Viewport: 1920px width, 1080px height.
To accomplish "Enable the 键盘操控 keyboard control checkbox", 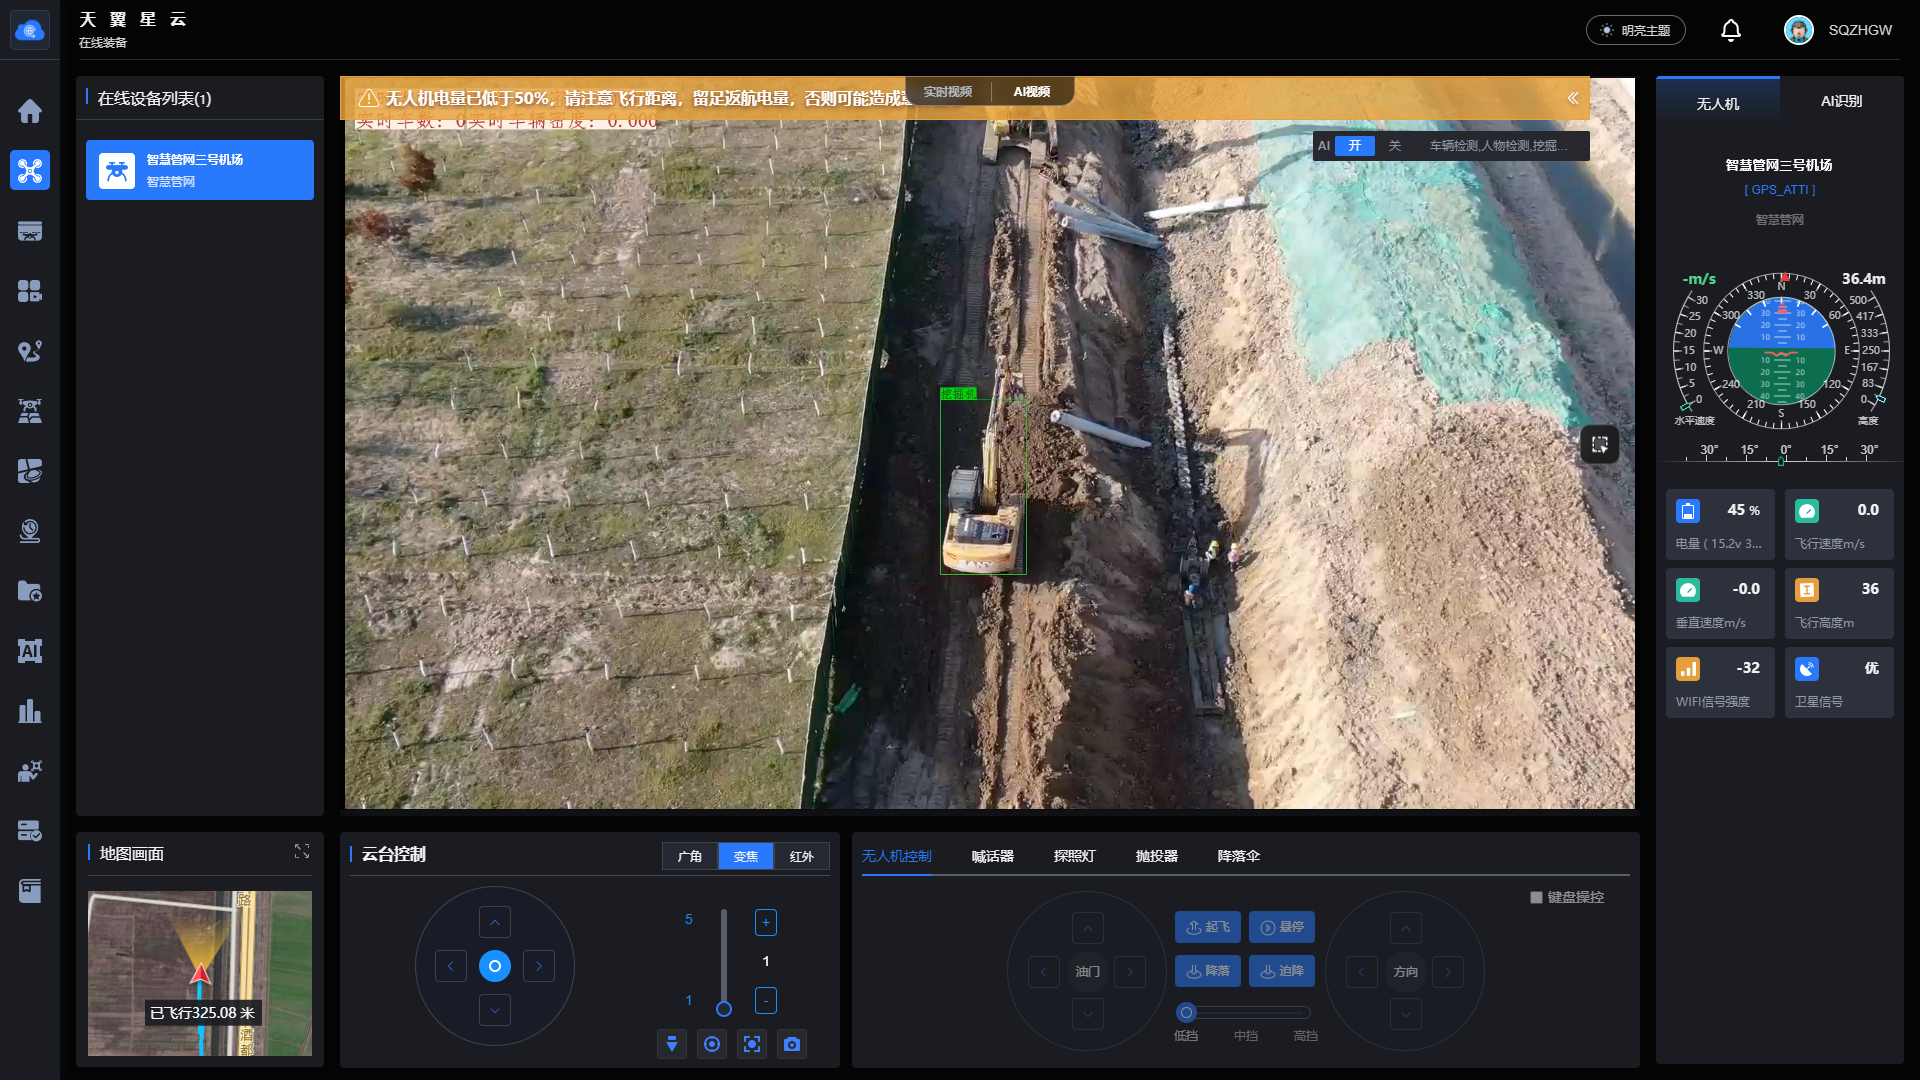I will click(x=1536, y=897).
